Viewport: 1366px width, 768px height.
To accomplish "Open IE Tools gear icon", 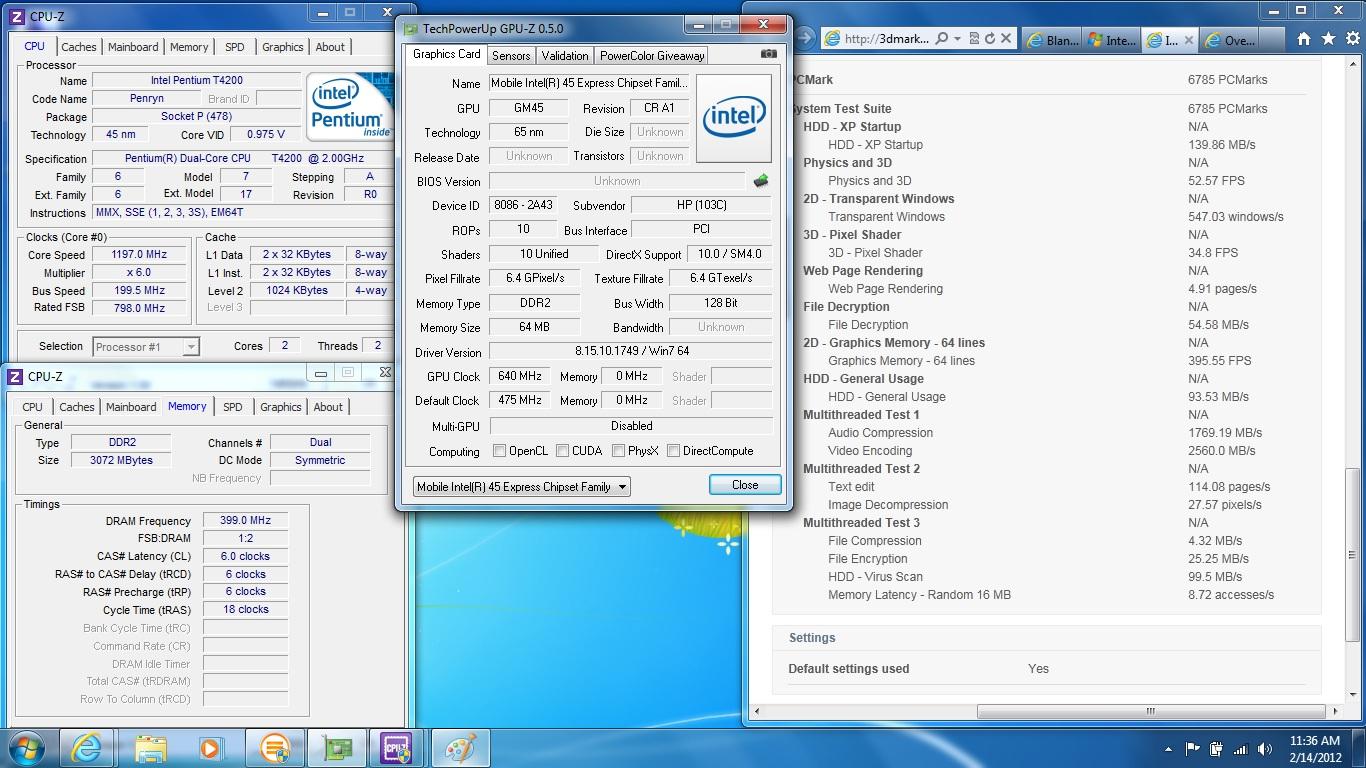I will tap(1351, 39).
